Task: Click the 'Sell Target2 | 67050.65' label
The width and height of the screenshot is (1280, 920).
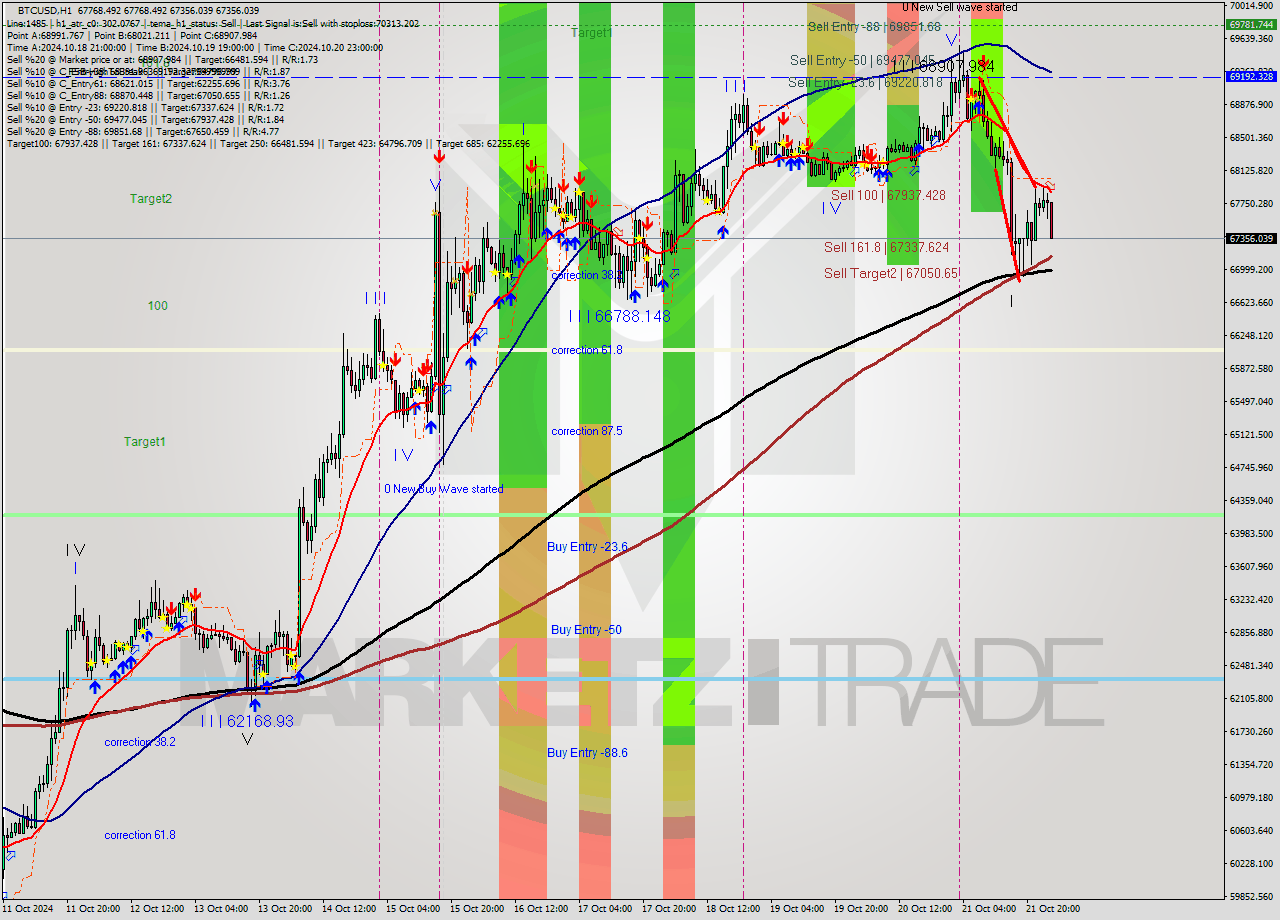Action: pos(892,273)
